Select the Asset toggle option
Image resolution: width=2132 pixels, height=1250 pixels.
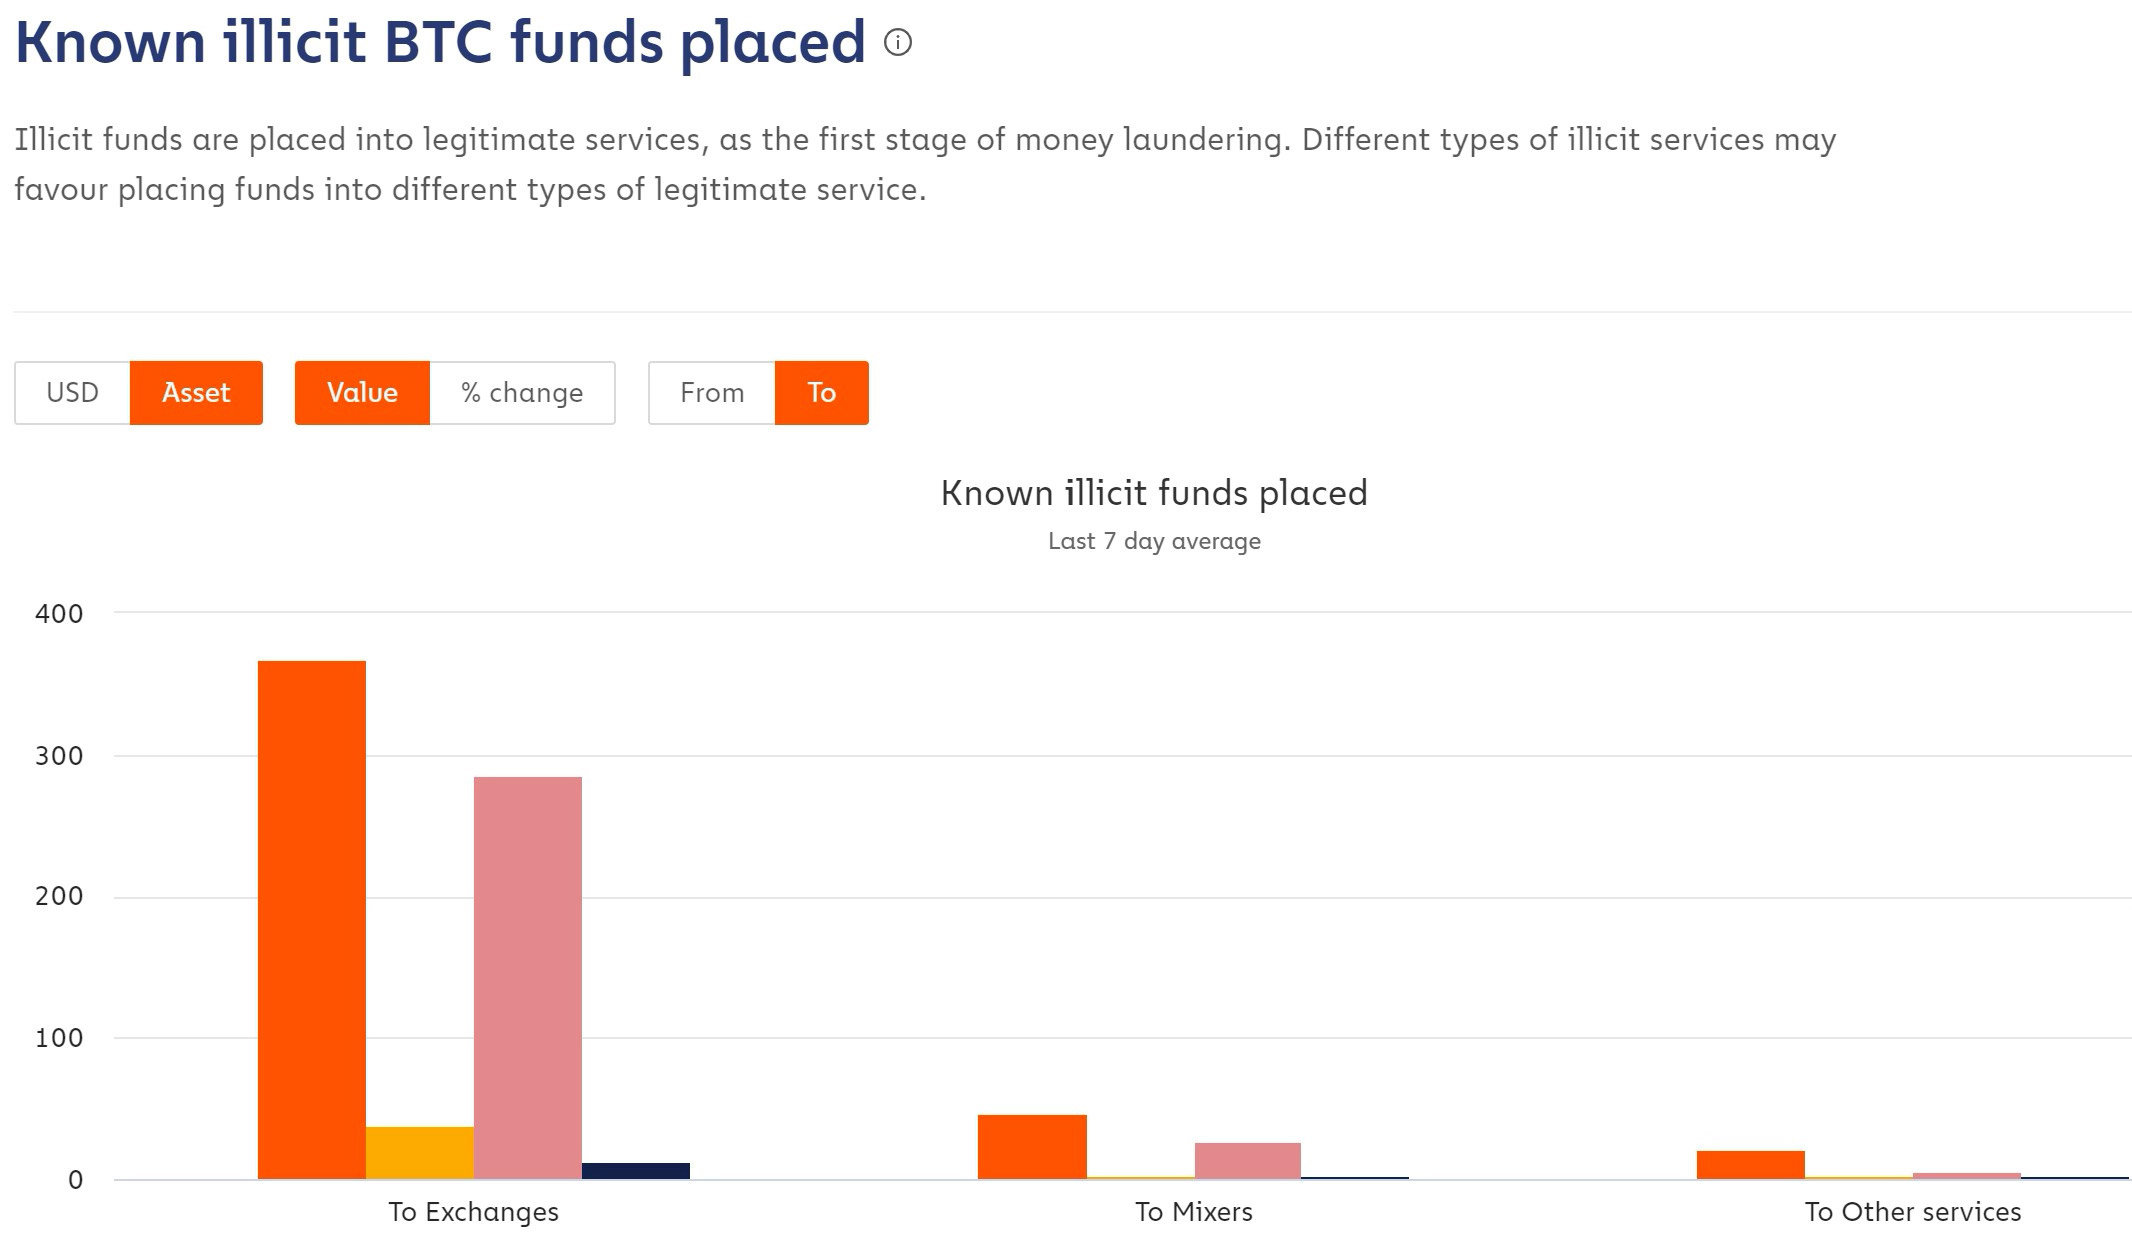coord(196,392)
